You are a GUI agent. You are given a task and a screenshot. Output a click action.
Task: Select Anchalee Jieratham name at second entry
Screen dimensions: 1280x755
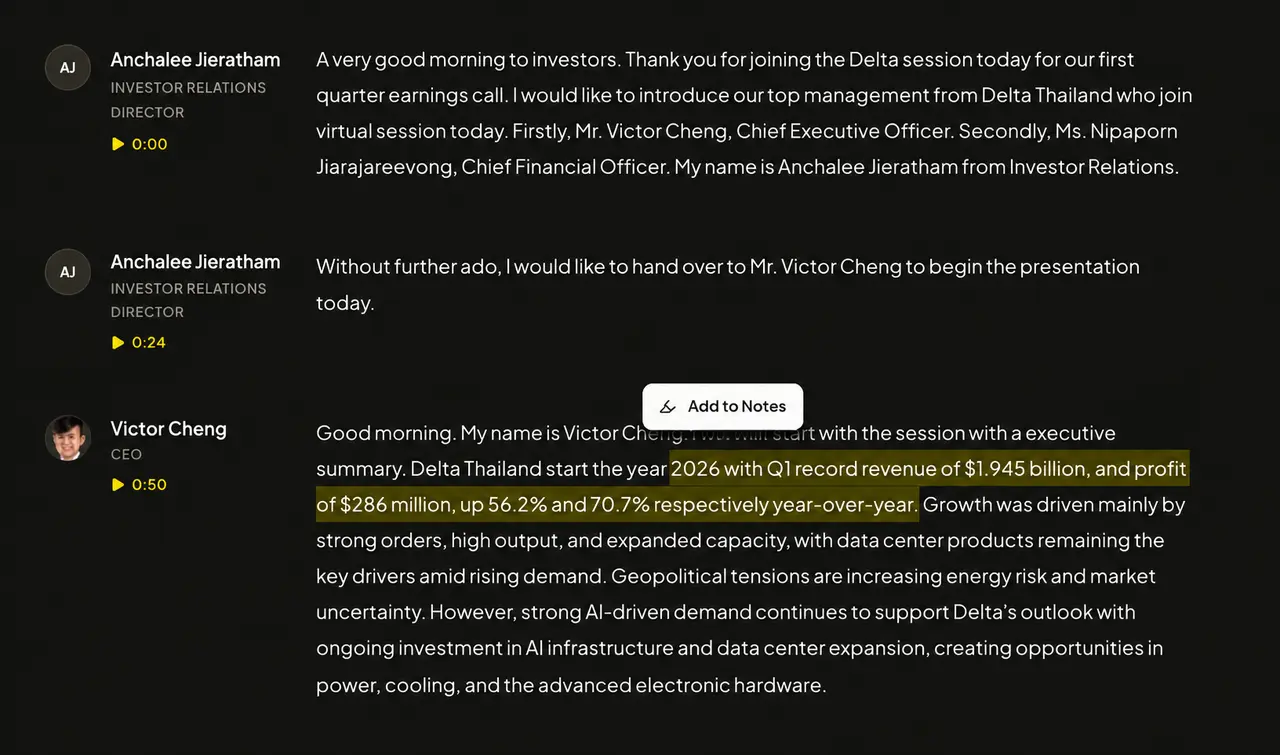195,262
